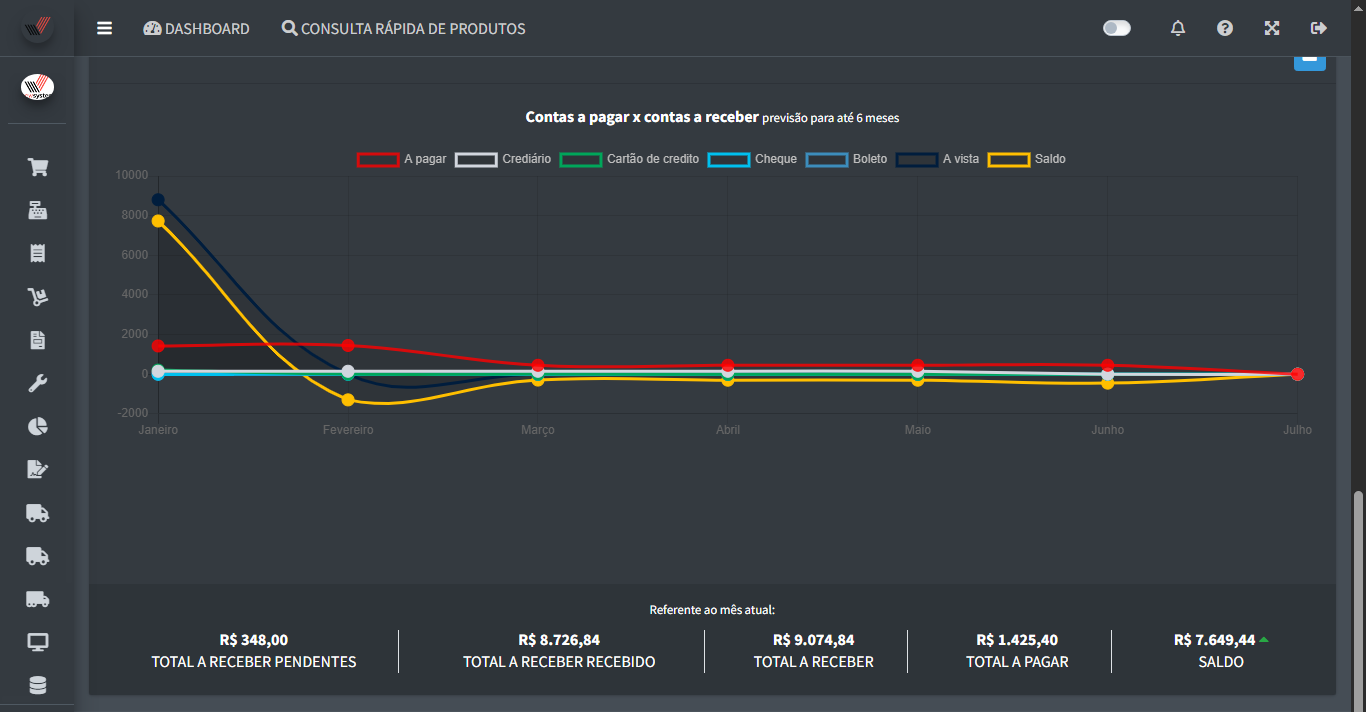Click the cash register sidebar icon
Viewport: 1366px width, 712px height.
pyautogui.click(x=38, y=210)
